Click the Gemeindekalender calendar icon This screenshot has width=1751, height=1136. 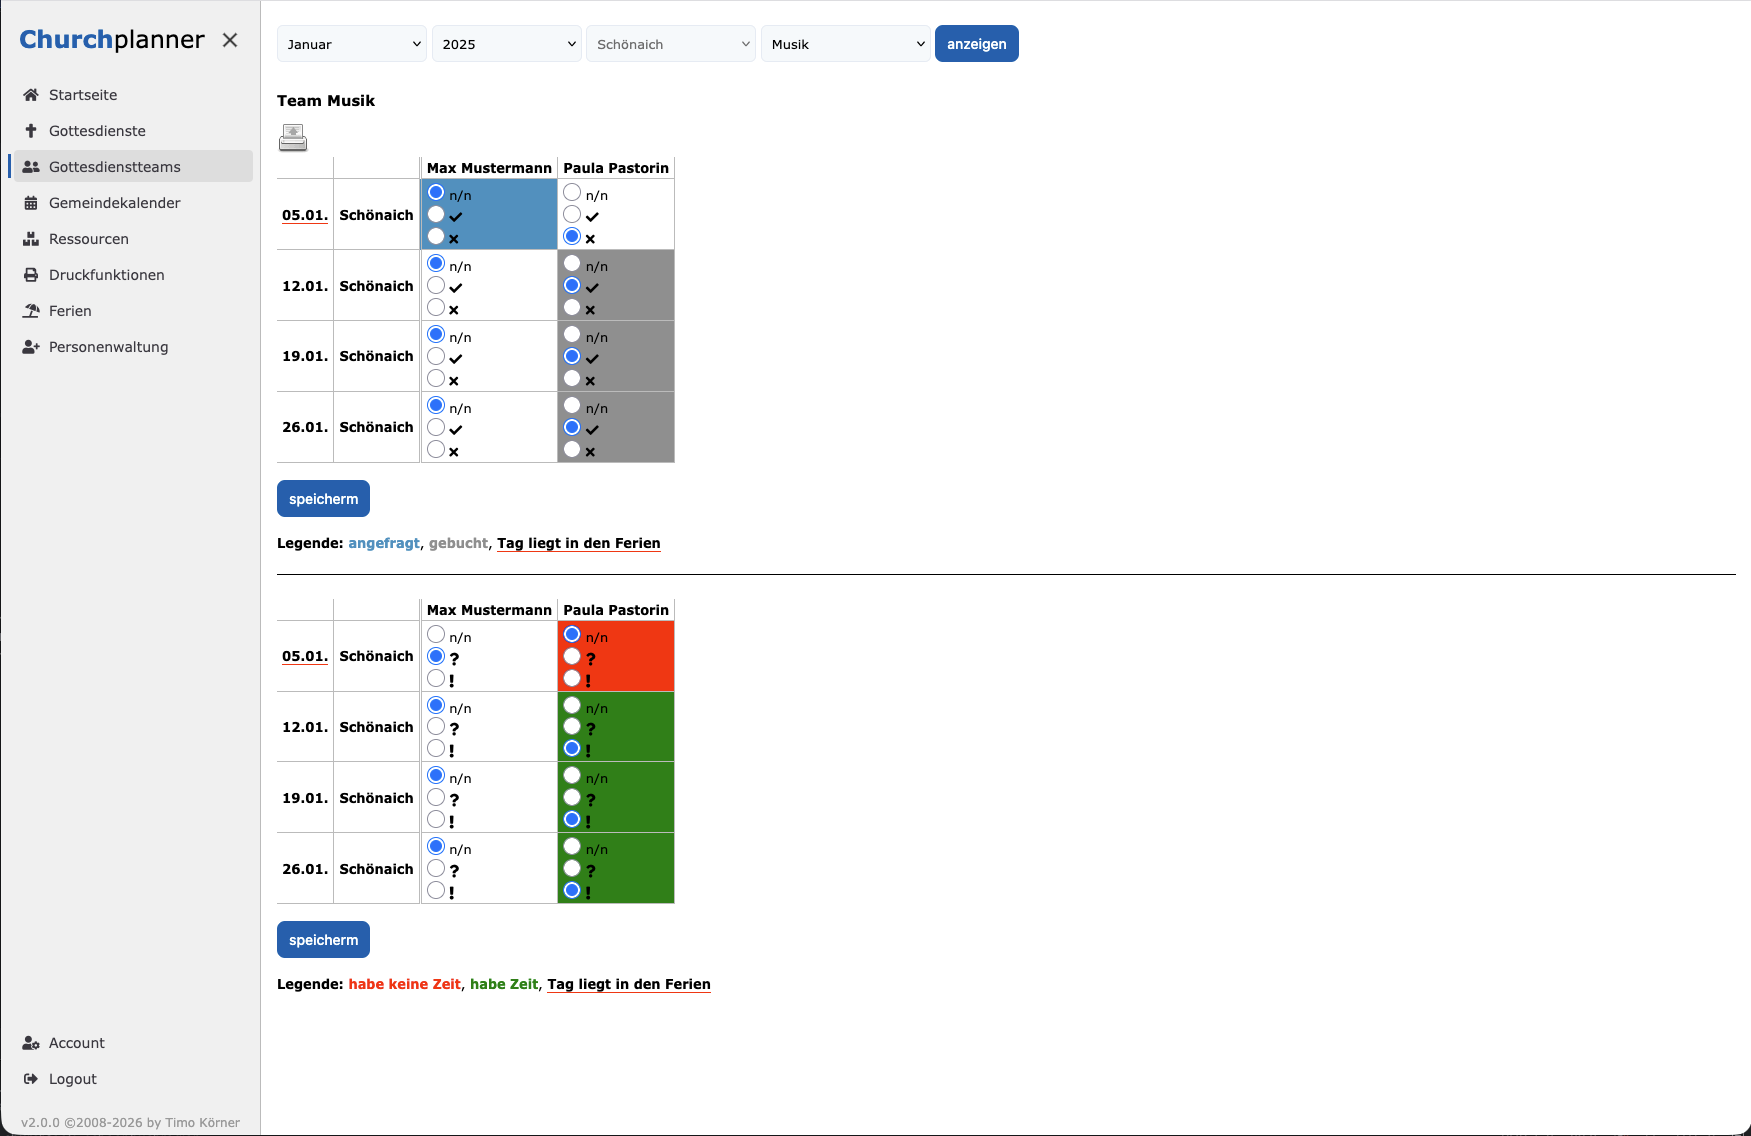click(31, 203)
